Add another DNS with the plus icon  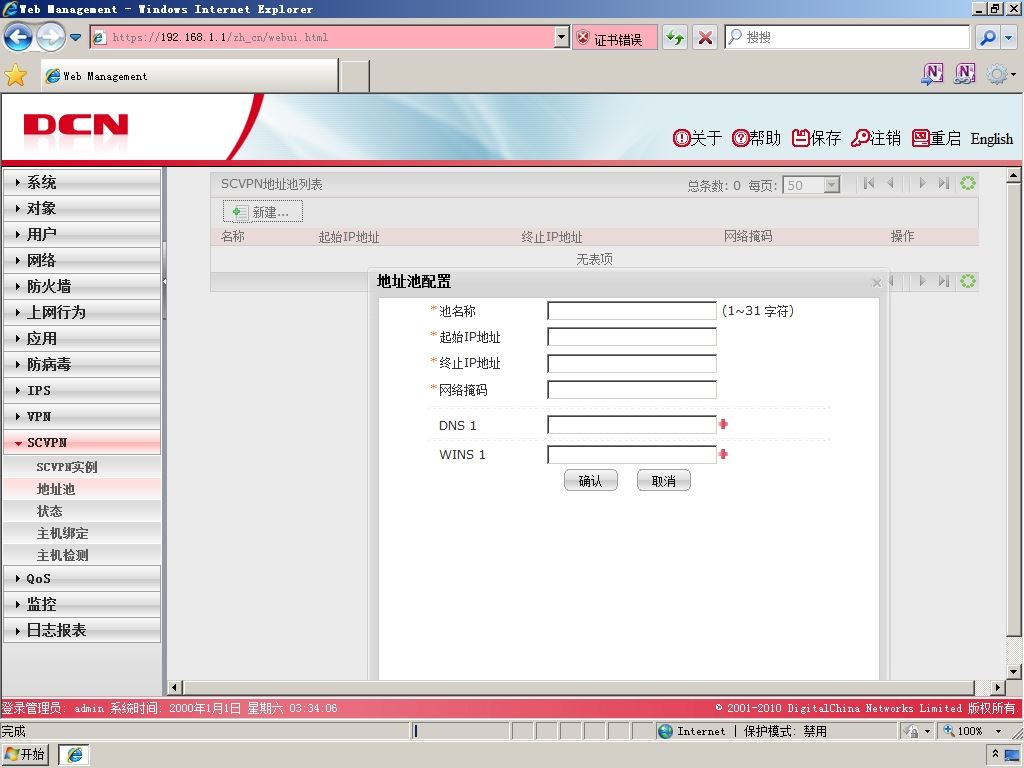tap(723, 424)
